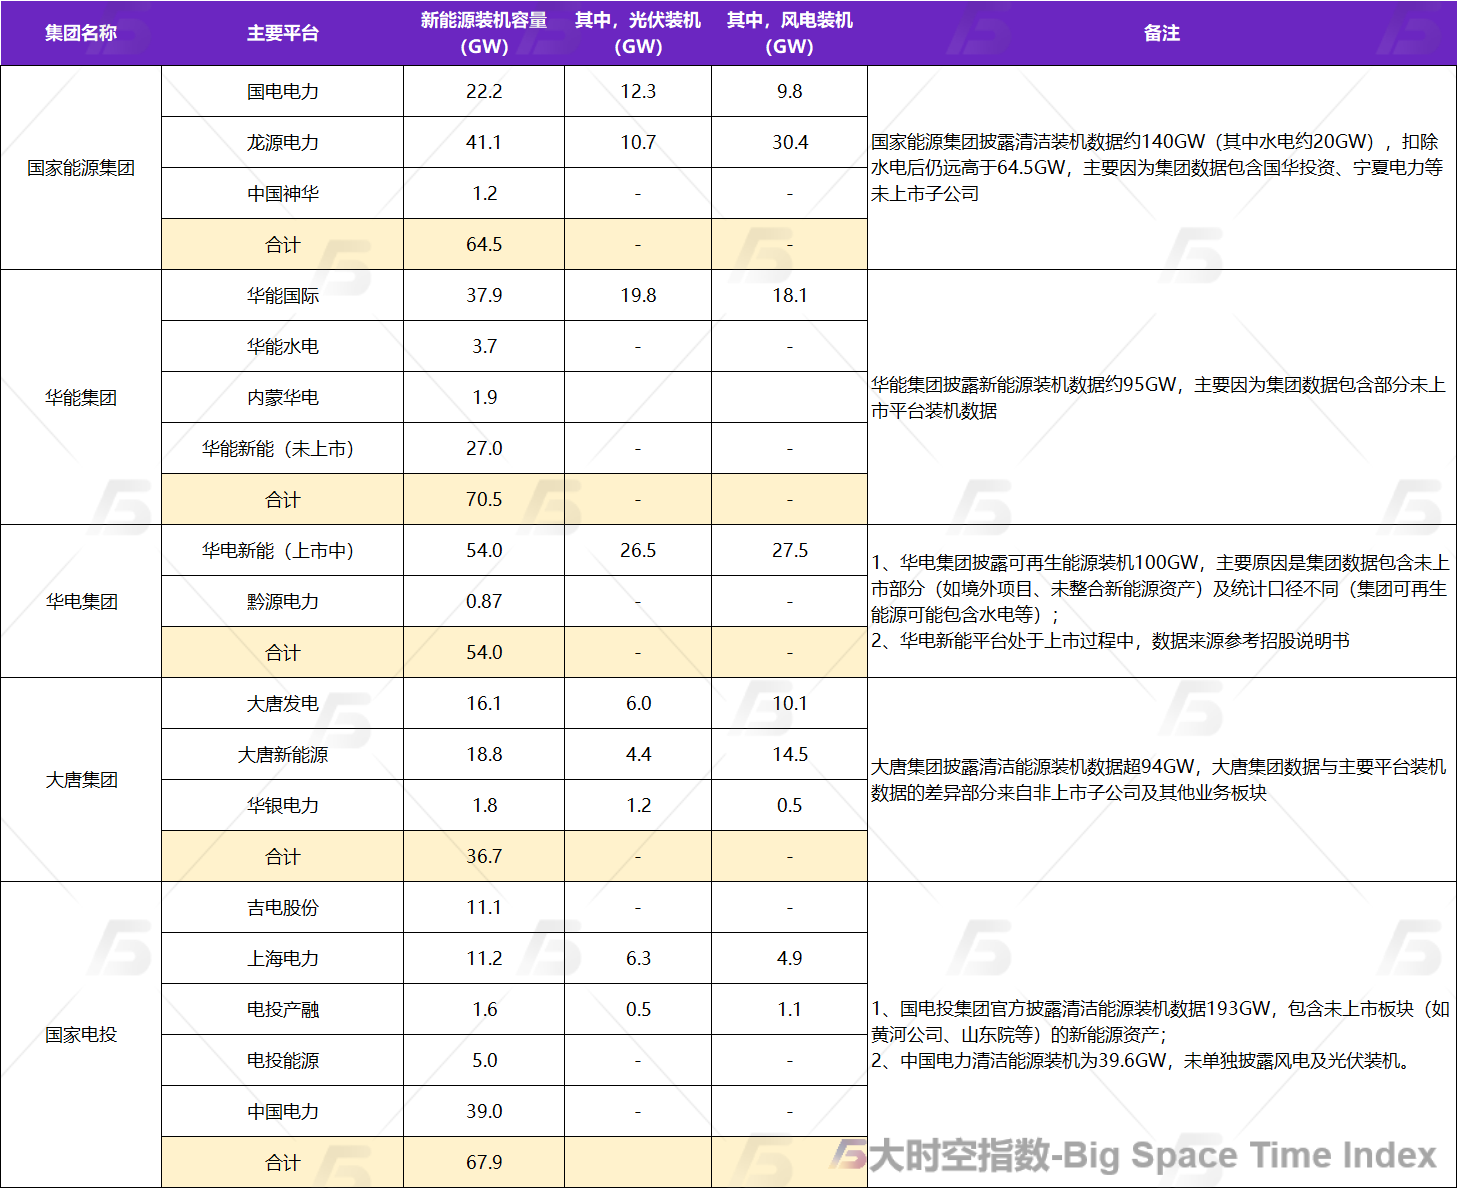Image resolution: width=1458 pixels, height=1189 pixels.
Task: Select the 其中，风电装机 column header
Action: [789, 33]
